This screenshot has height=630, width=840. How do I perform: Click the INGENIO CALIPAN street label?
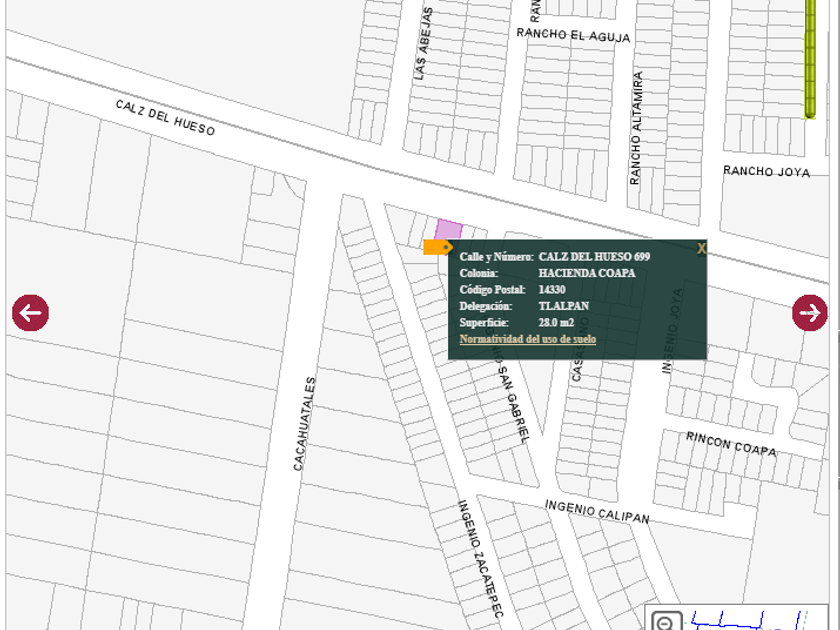tap(597, 512)
